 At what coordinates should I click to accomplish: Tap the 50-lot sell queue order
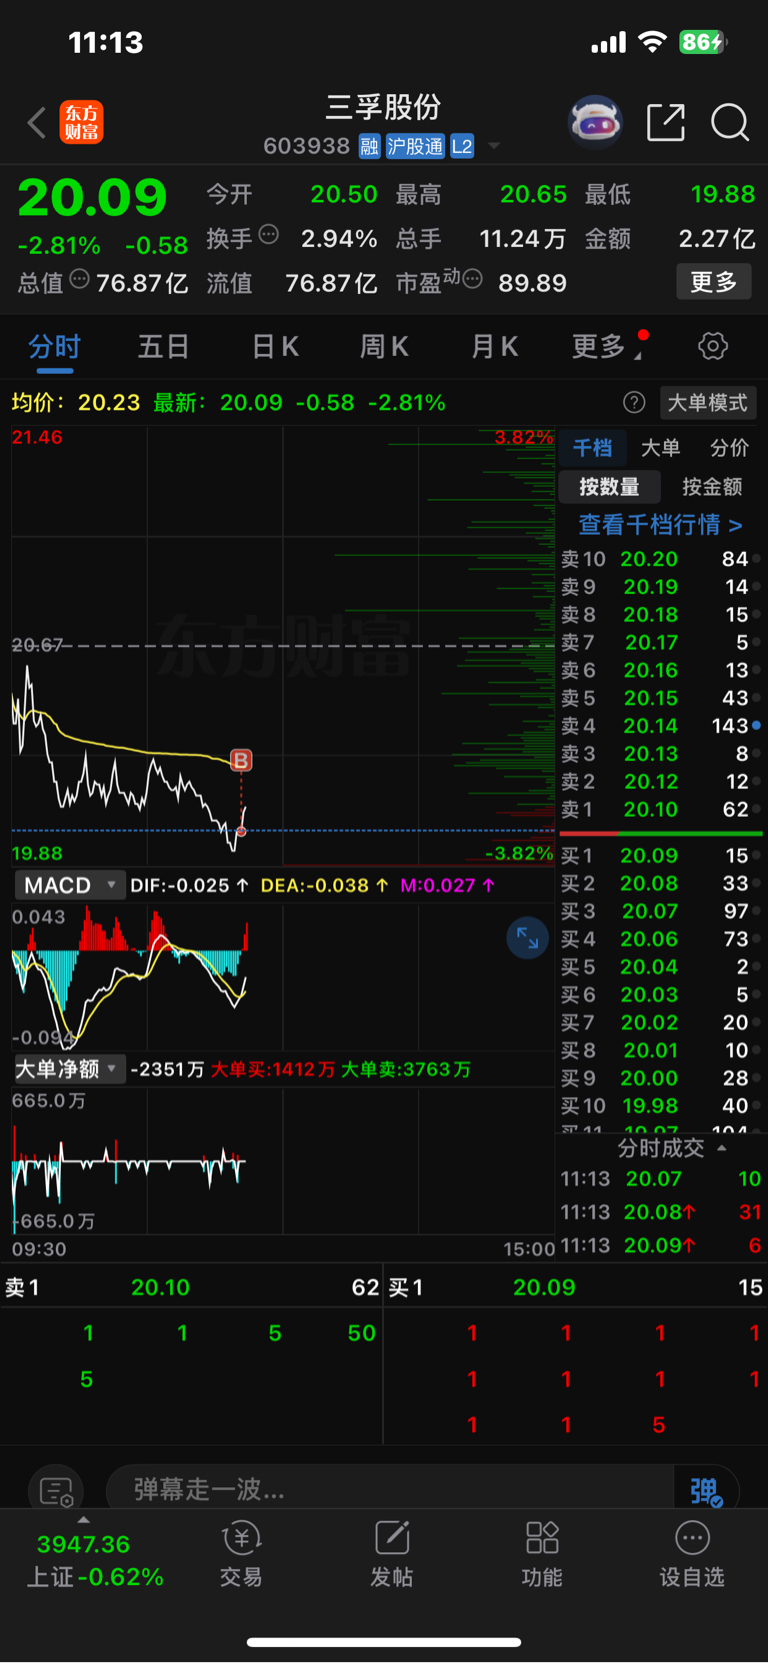click(x=361, y=1333)
